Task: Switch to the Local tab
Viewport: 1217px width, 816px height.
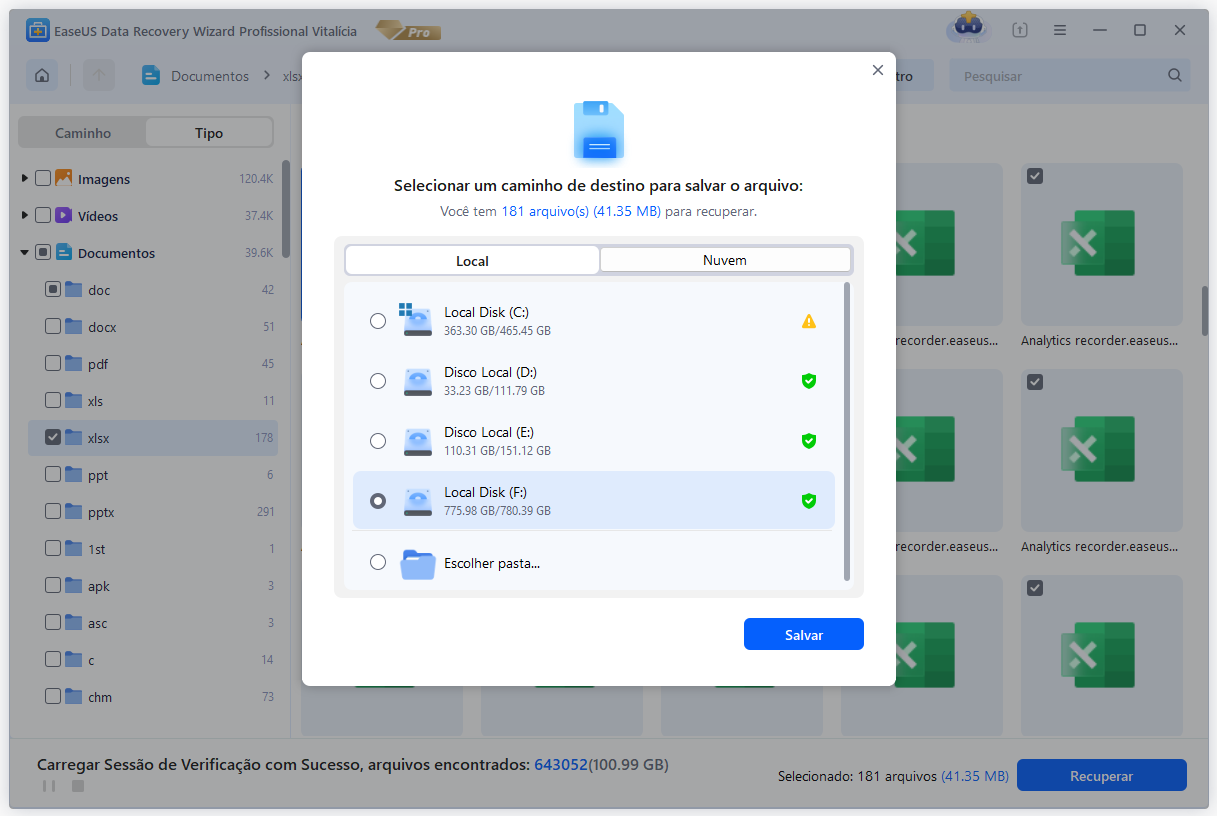Action: [x=472, y=260]
